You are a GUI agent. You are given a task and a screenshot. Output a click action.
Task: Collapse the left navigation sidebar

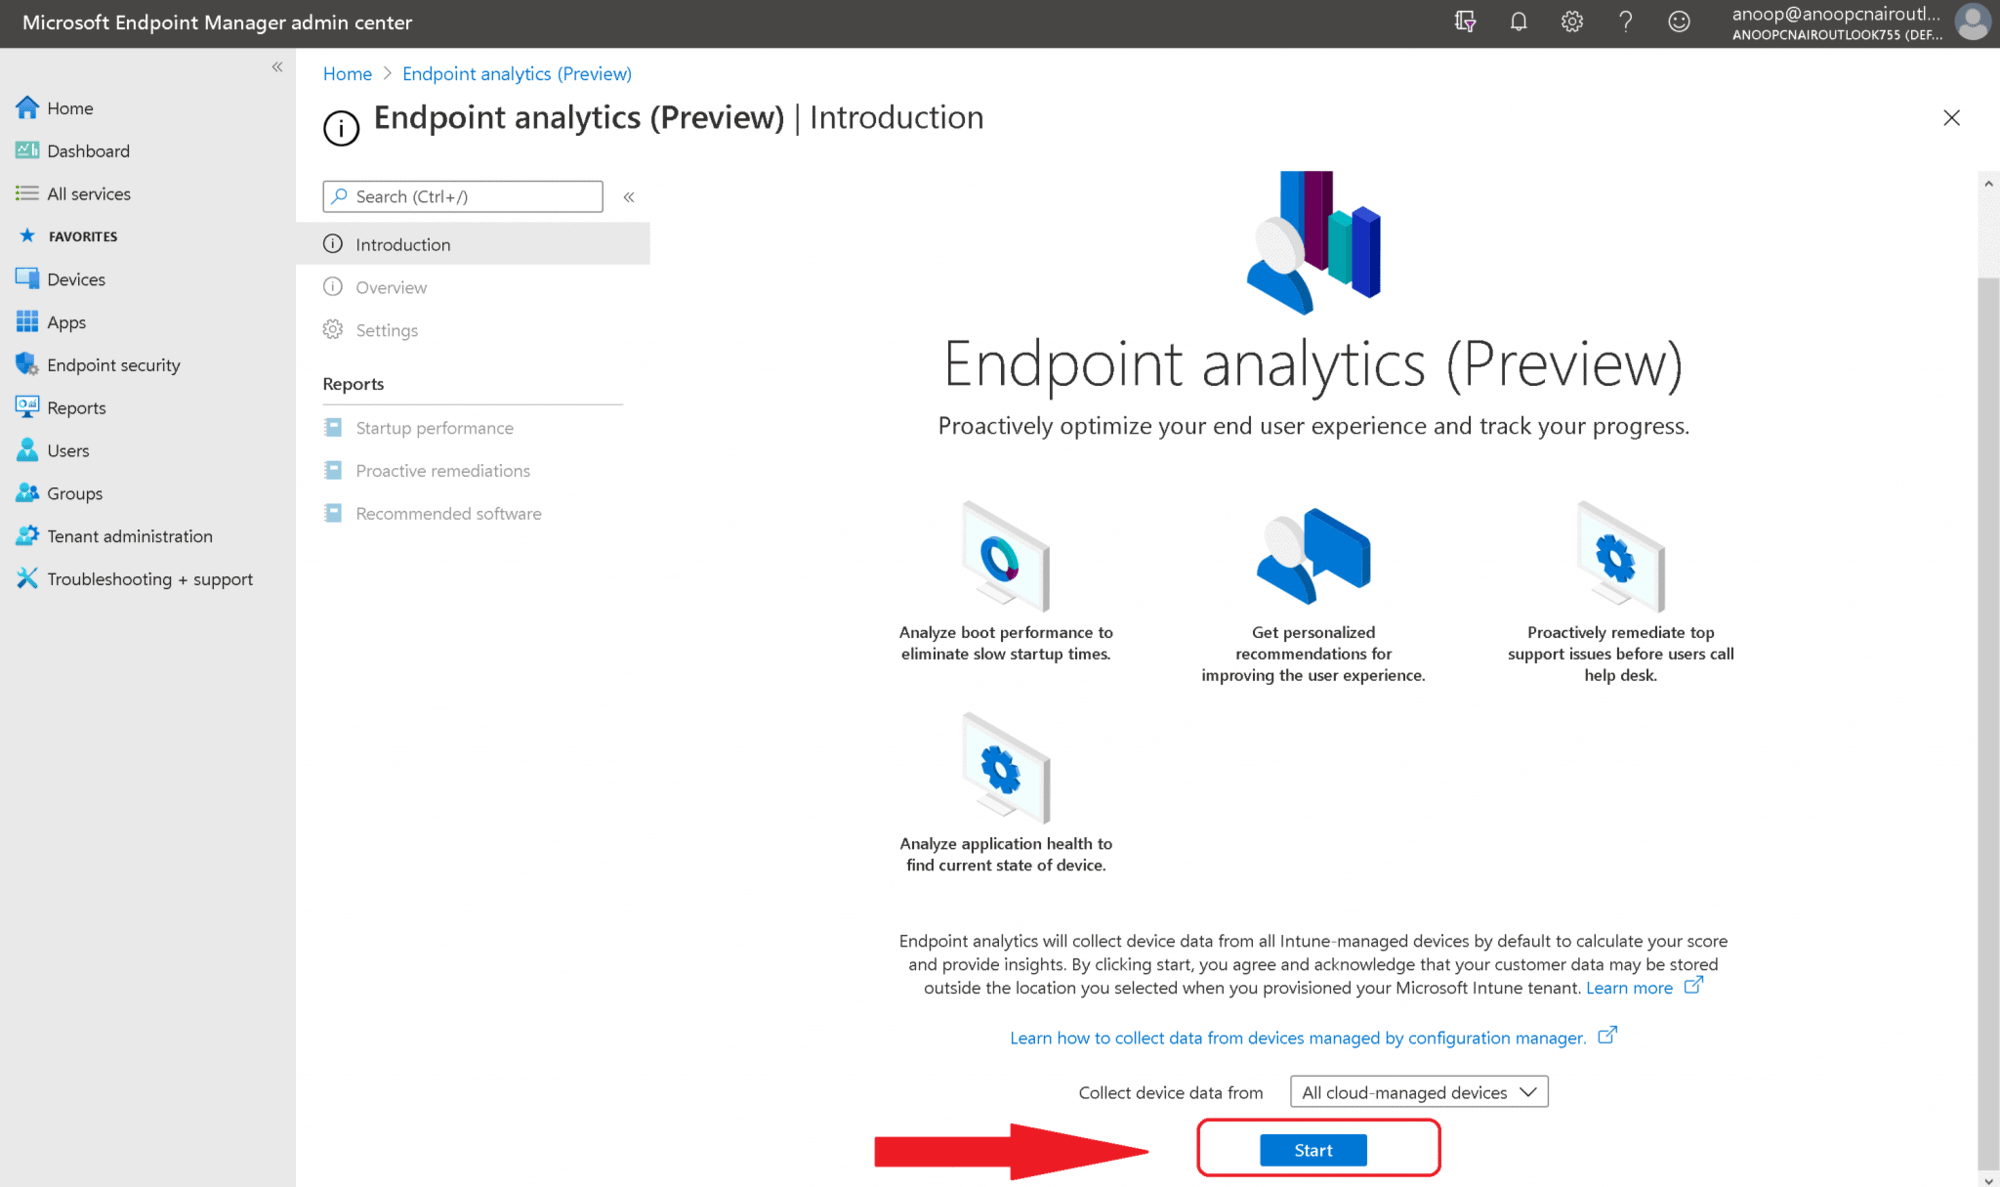click(x=277, y=67)
